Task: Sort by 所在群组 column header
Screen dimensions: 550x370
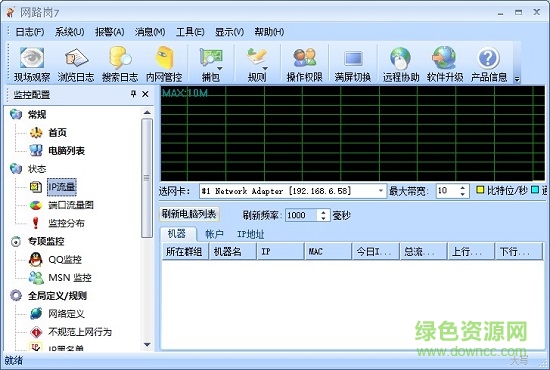Action: click(x=185, y=251)
